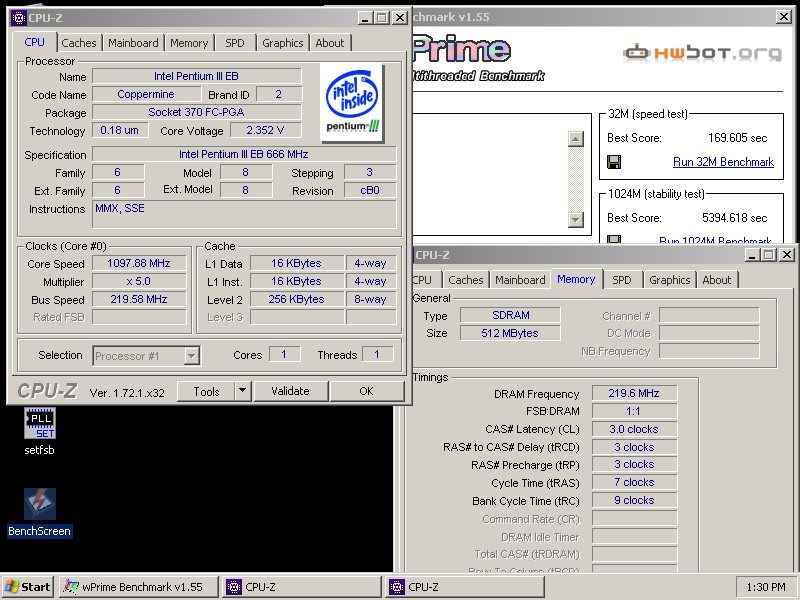
Task: Run the 32M Benchmark link
Action: point(723,162)
